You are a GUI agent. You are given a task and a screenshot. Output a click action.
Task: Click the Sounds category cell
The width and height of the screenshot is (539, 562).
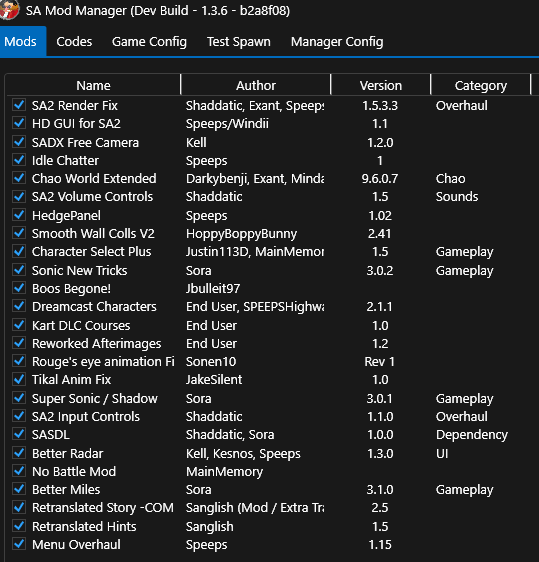[457, 197]
